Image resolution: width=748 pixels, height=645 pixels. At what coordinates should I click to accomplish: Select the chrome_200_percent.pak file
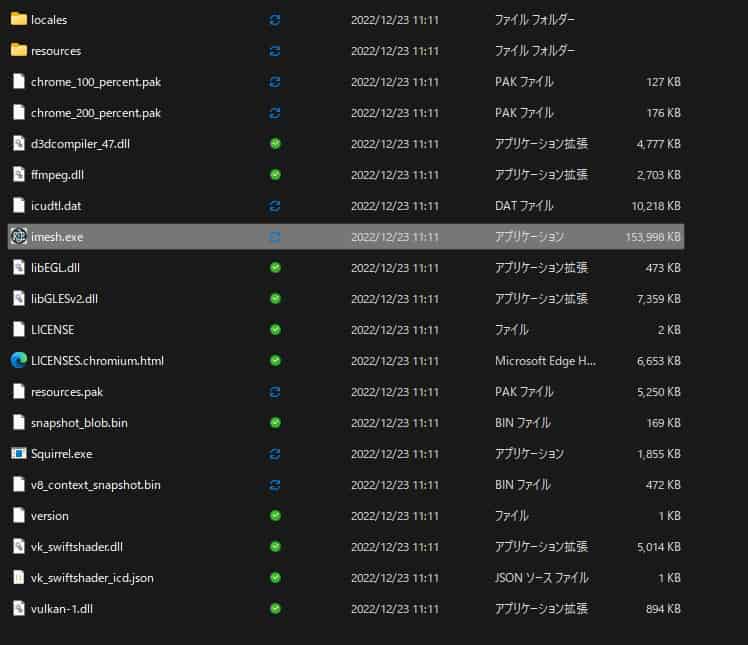[x=95, y=113]
